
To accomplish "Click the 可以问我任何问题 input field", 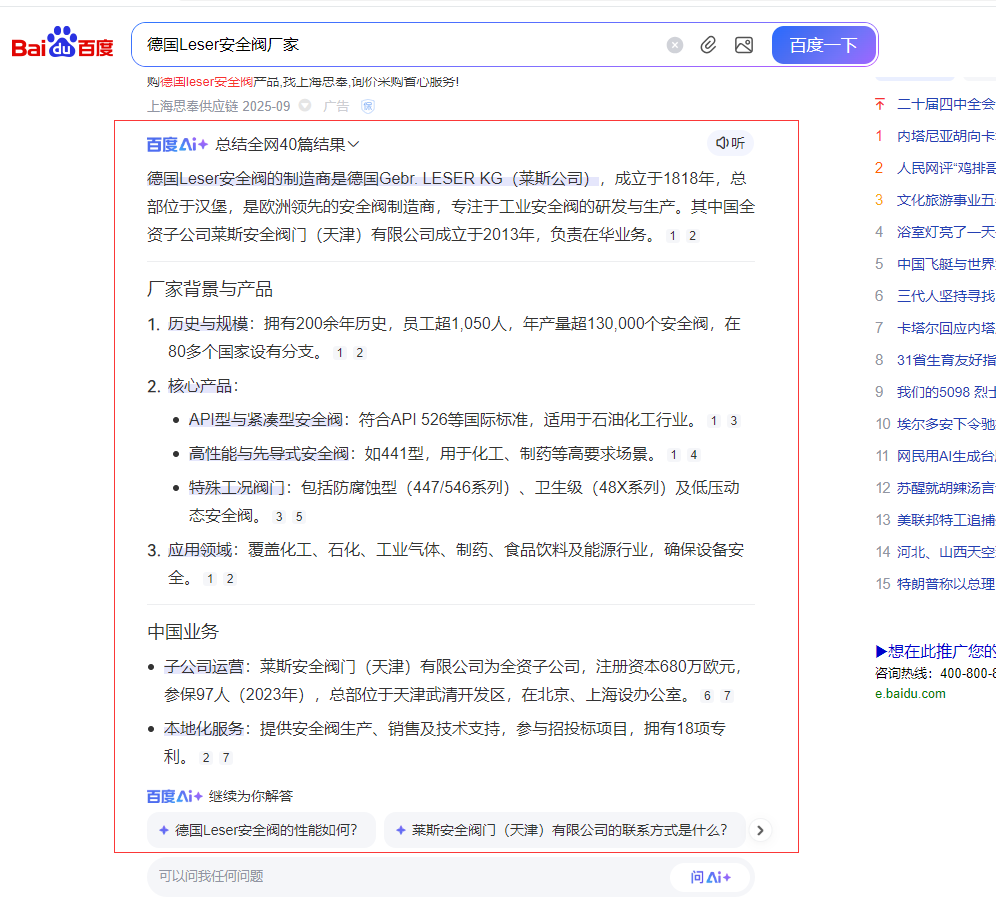I will click(x=400, y=876).
